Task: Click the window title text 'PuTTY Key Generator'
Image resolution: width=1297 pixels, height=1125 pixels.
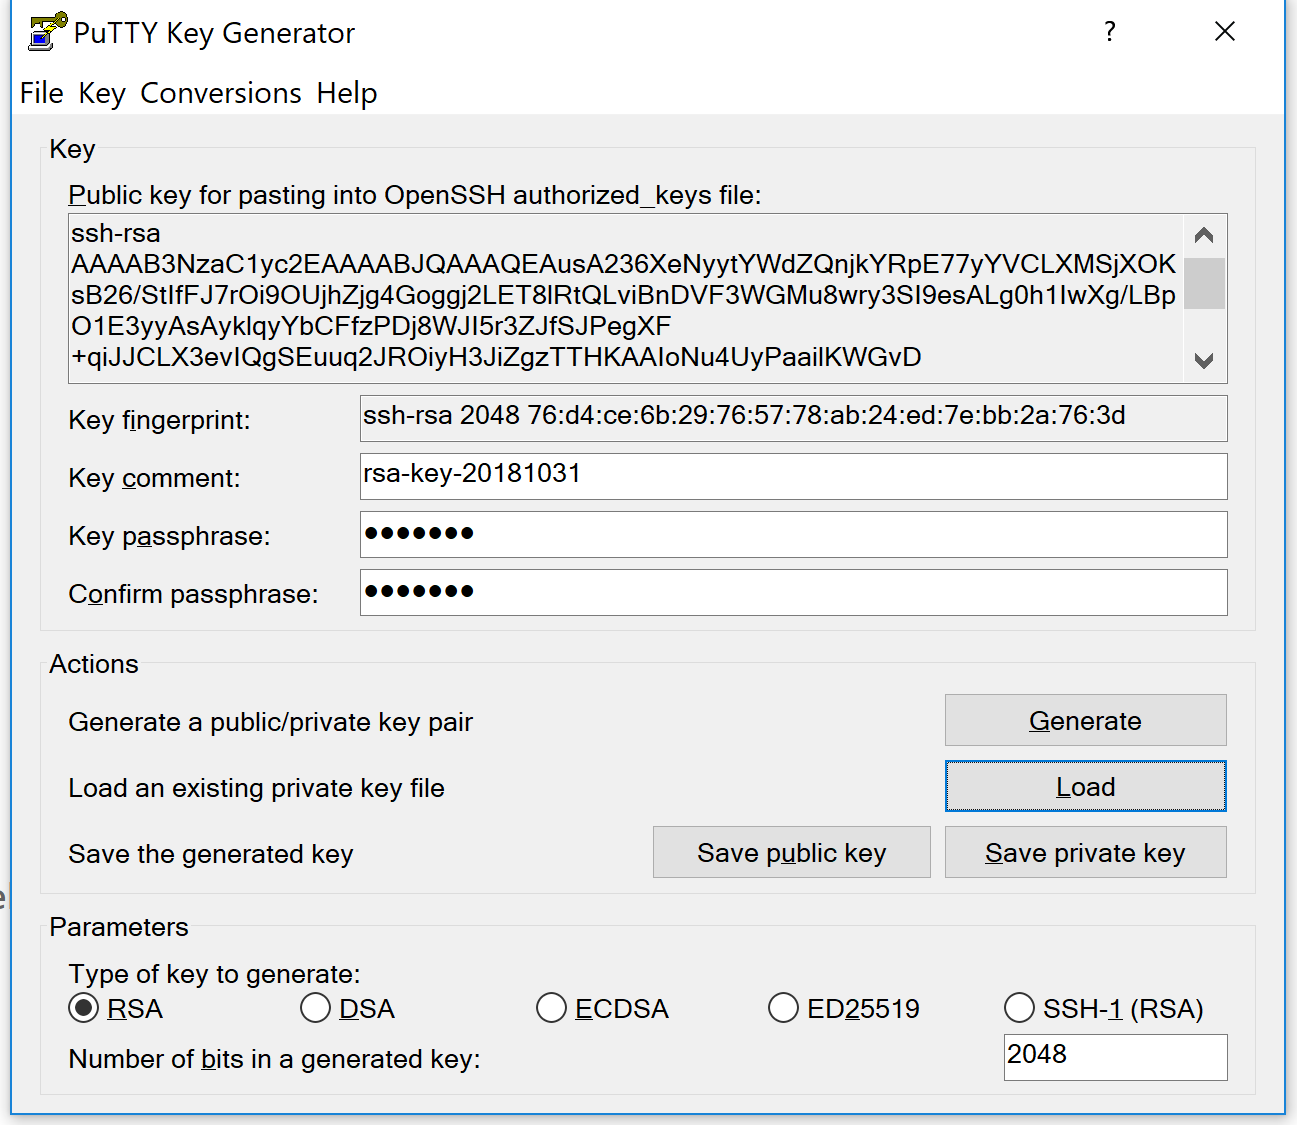Action: (214, 33)
